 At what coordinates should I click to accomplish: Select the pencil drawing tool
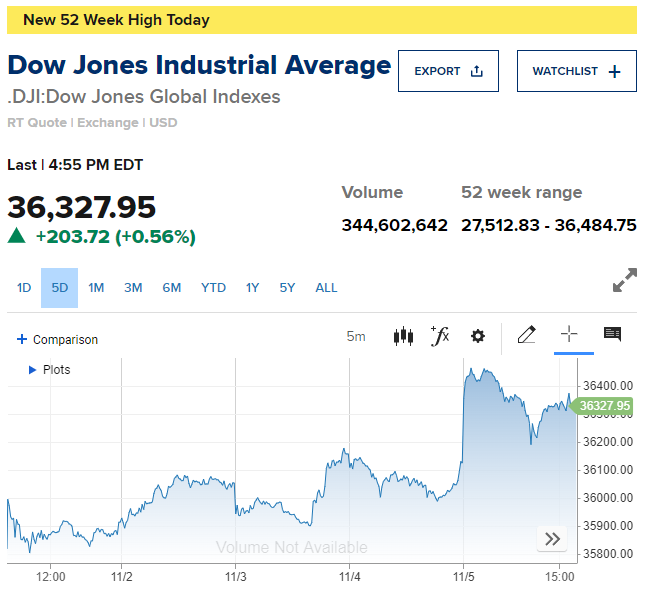[x=527, y=335]
